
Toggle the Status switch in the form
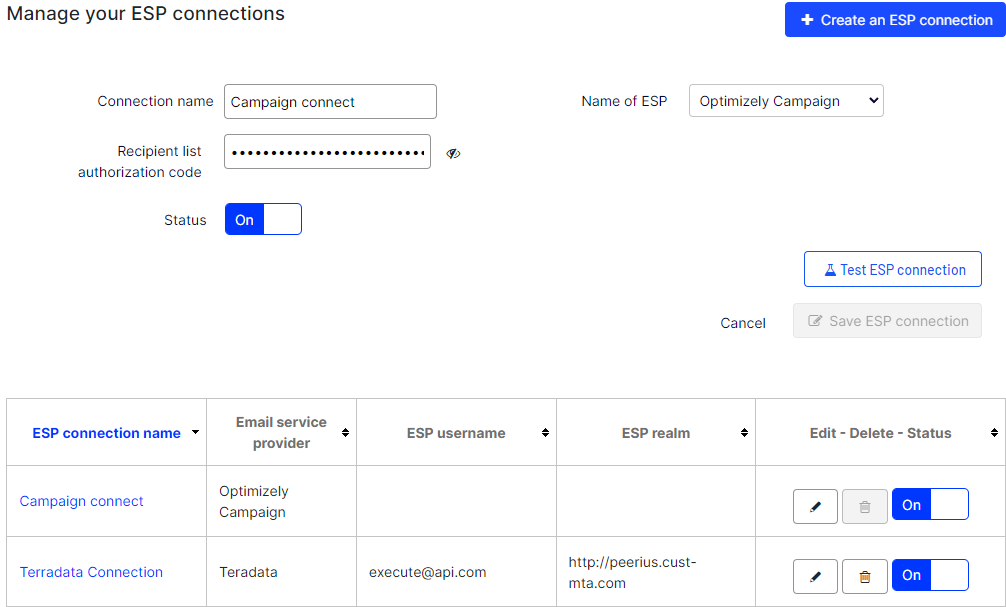[263, 220]
